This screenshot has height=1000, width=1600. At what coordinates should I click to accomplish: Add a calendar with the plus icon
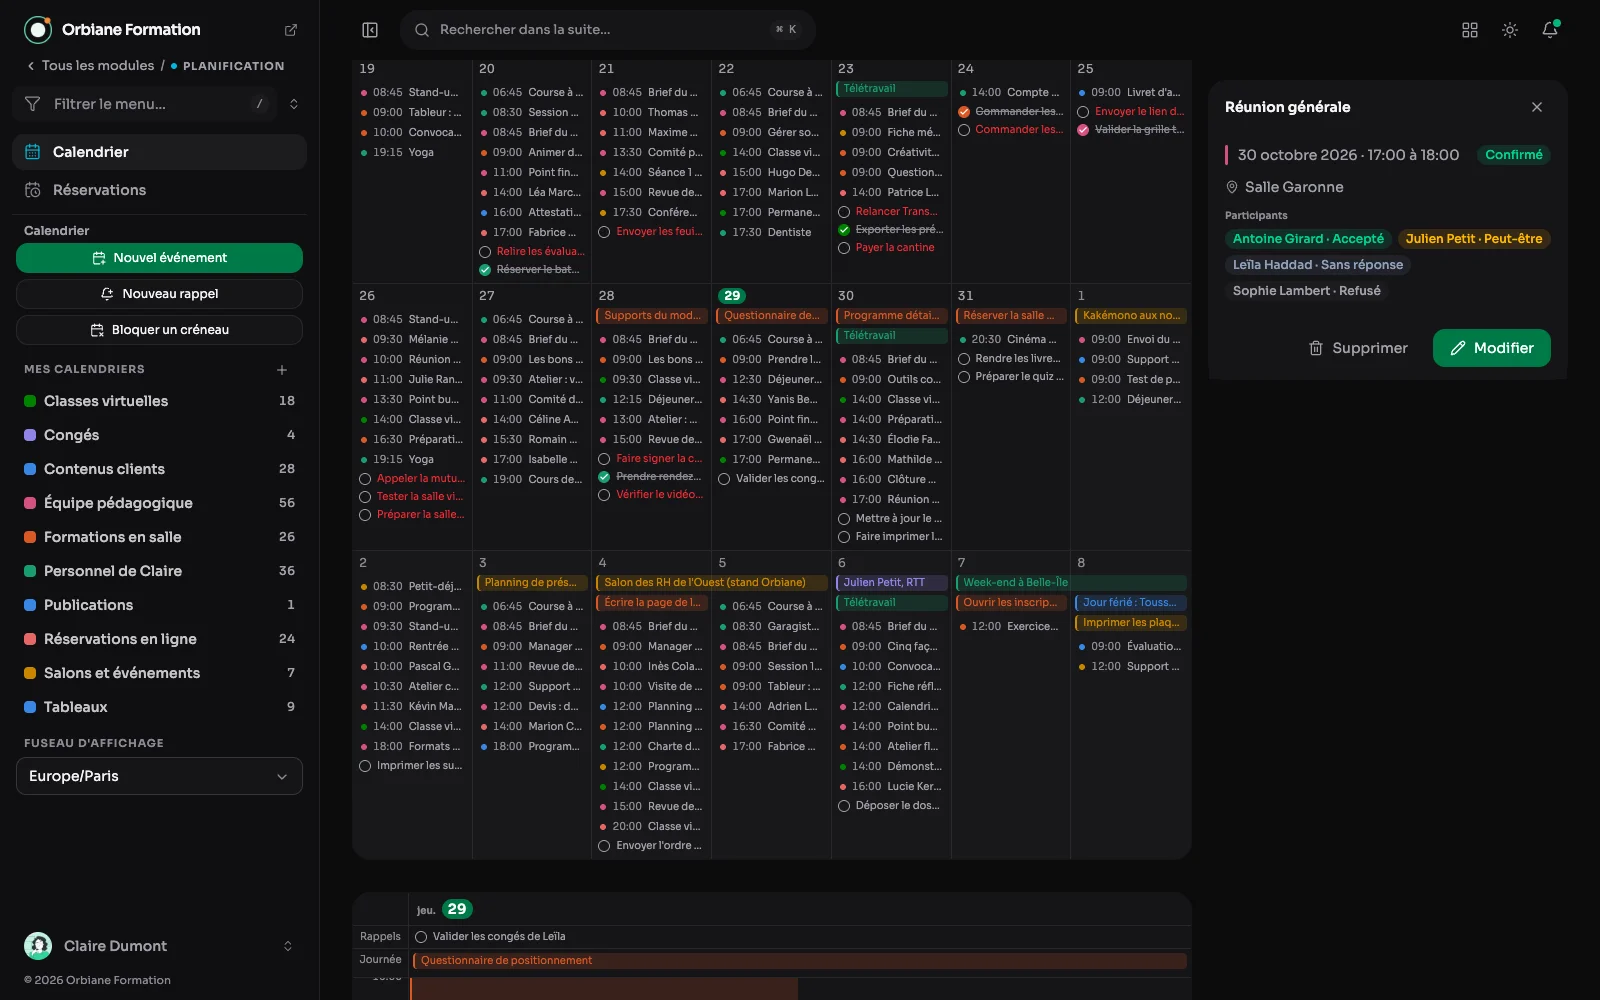click(x=282, y=370)
